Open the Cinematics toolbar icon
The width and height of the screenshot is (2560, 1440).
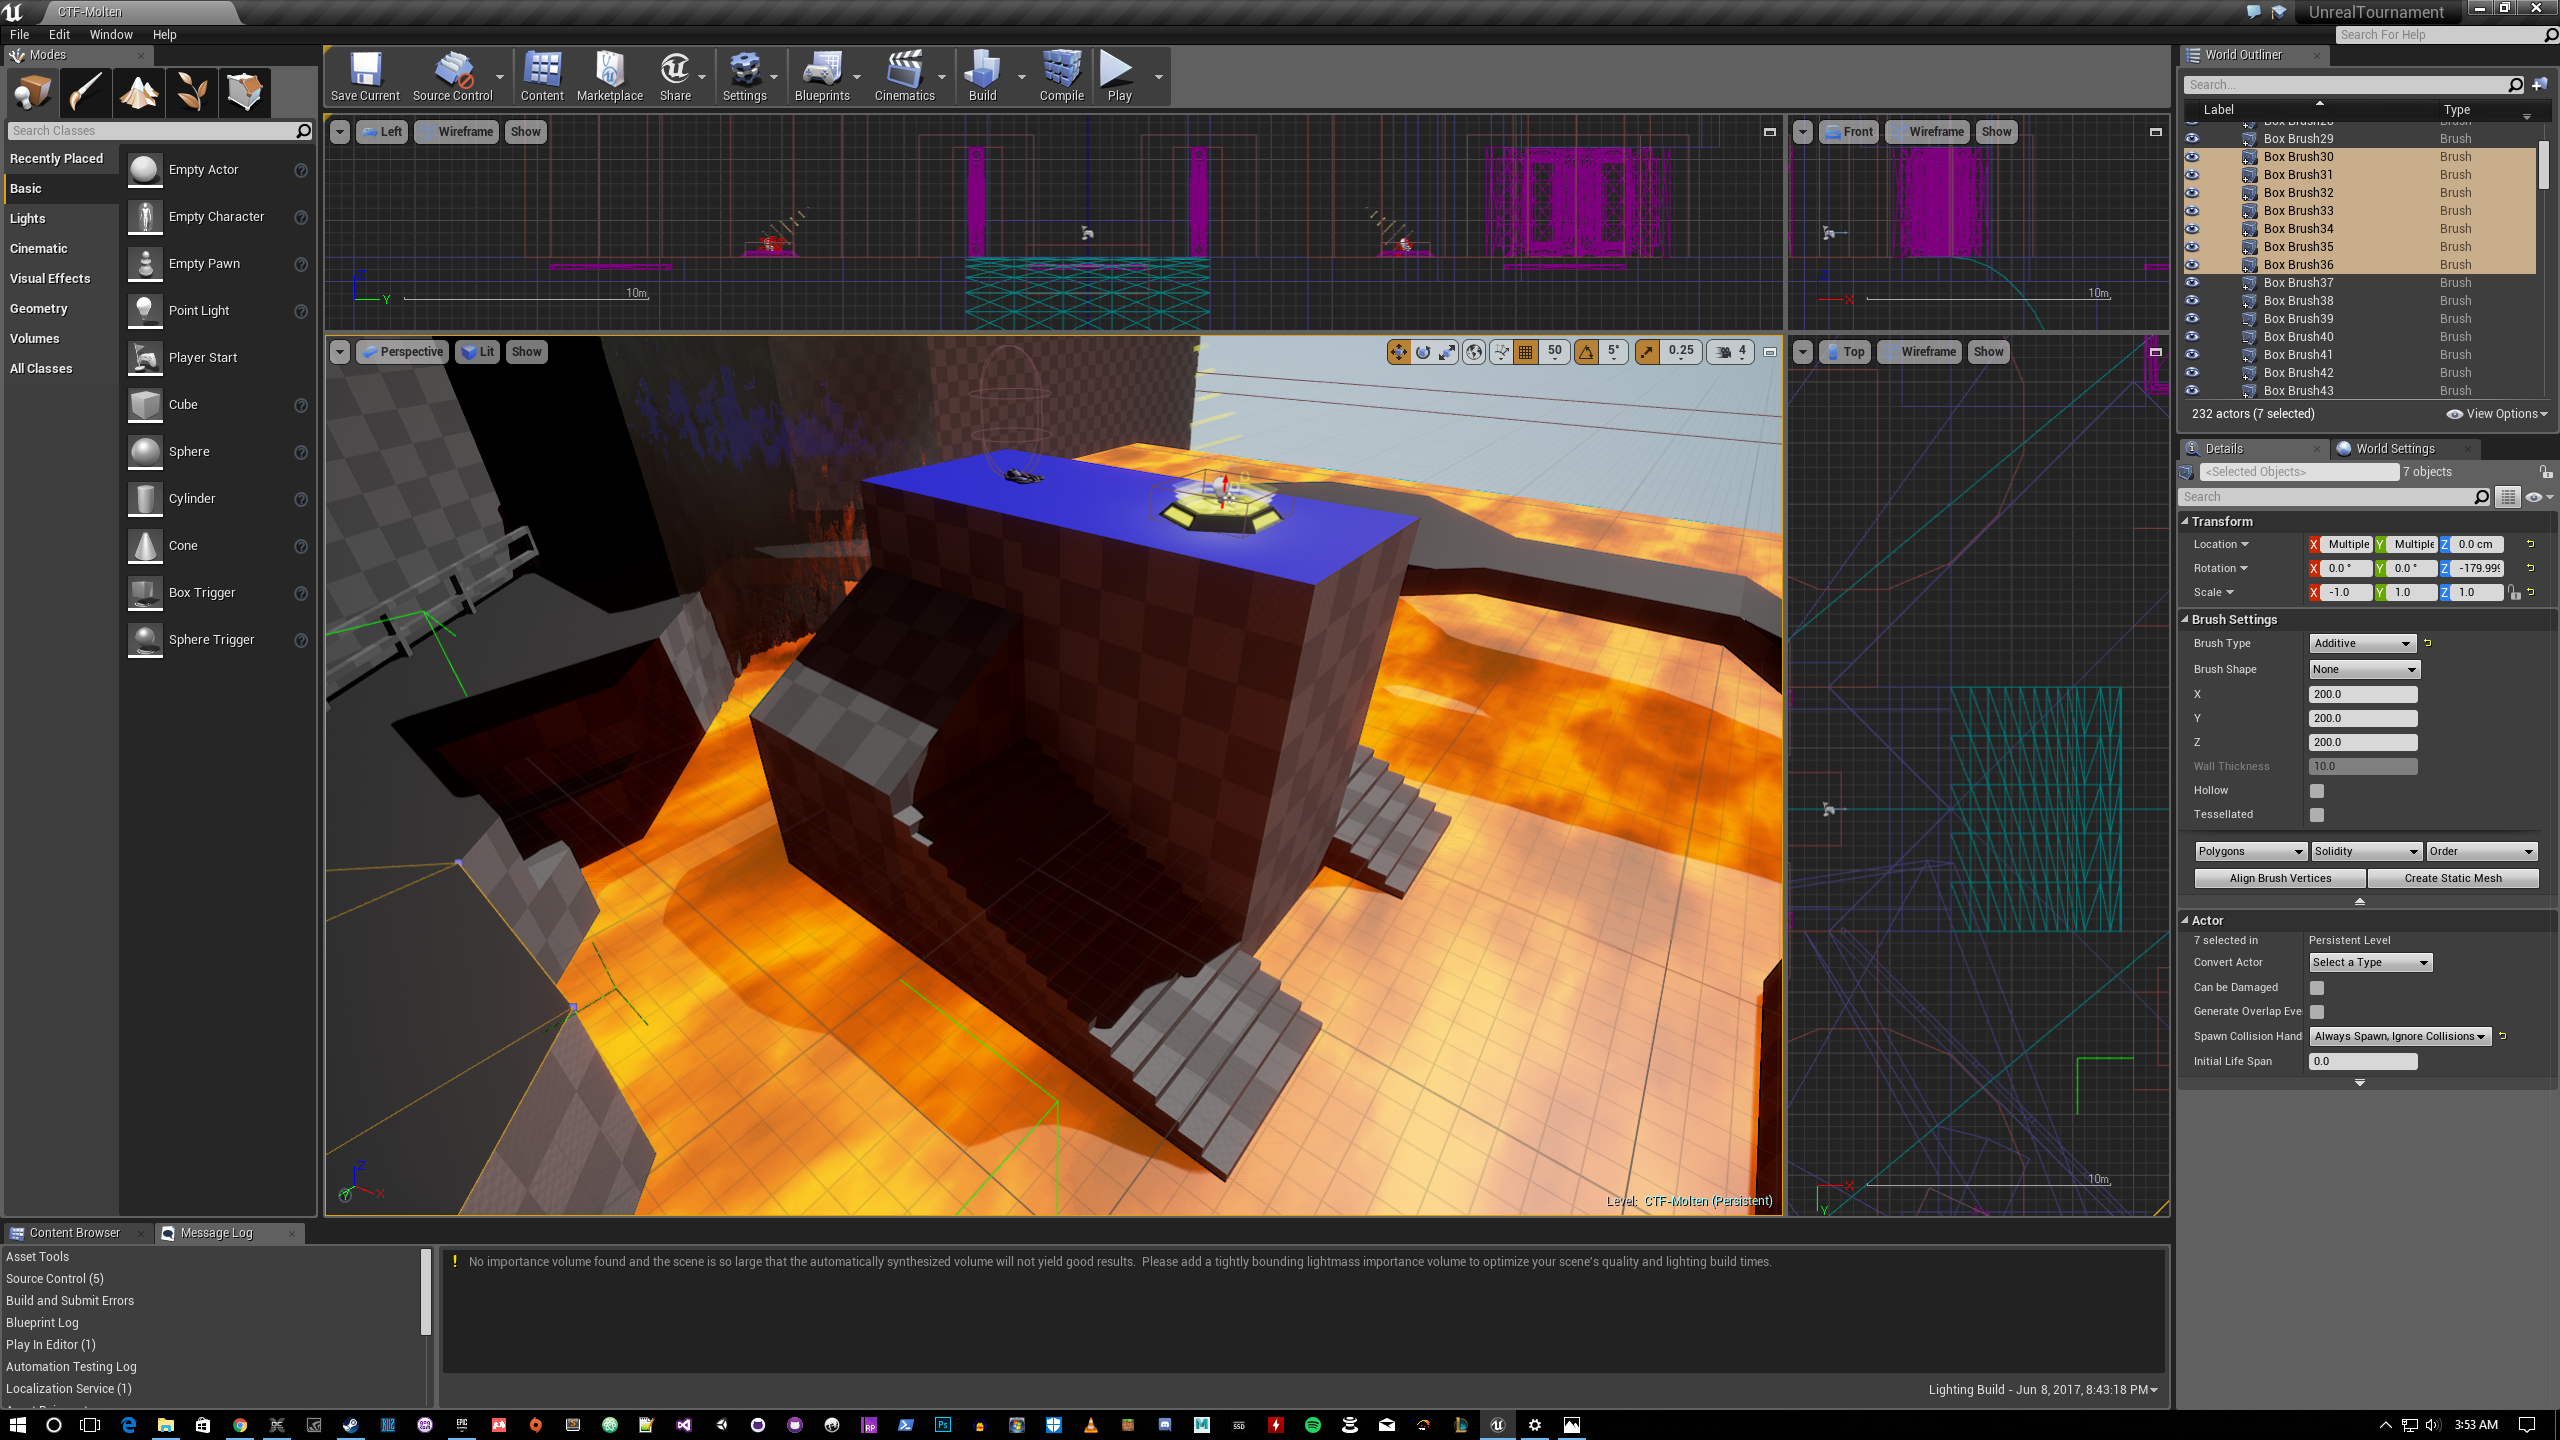pyautogui.click(x=904, y=76)
